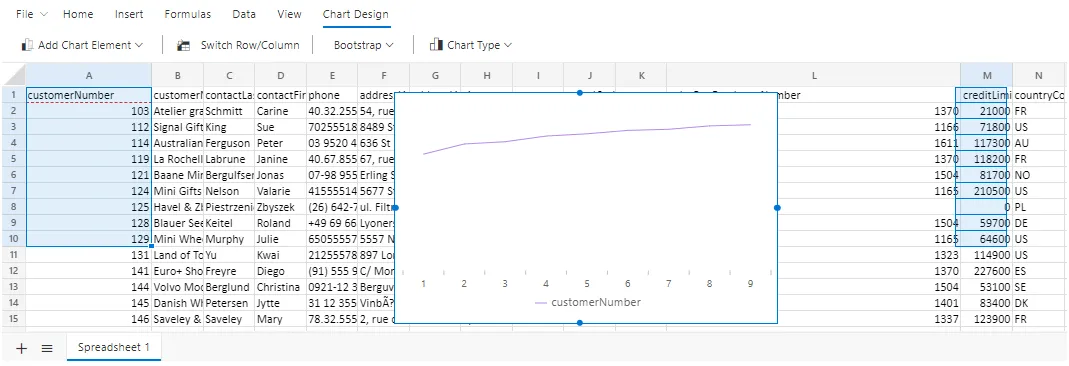The height and width of the screenshot is (366, 1069).
Task: Switch to the Home tab
Action: (78, 14)
